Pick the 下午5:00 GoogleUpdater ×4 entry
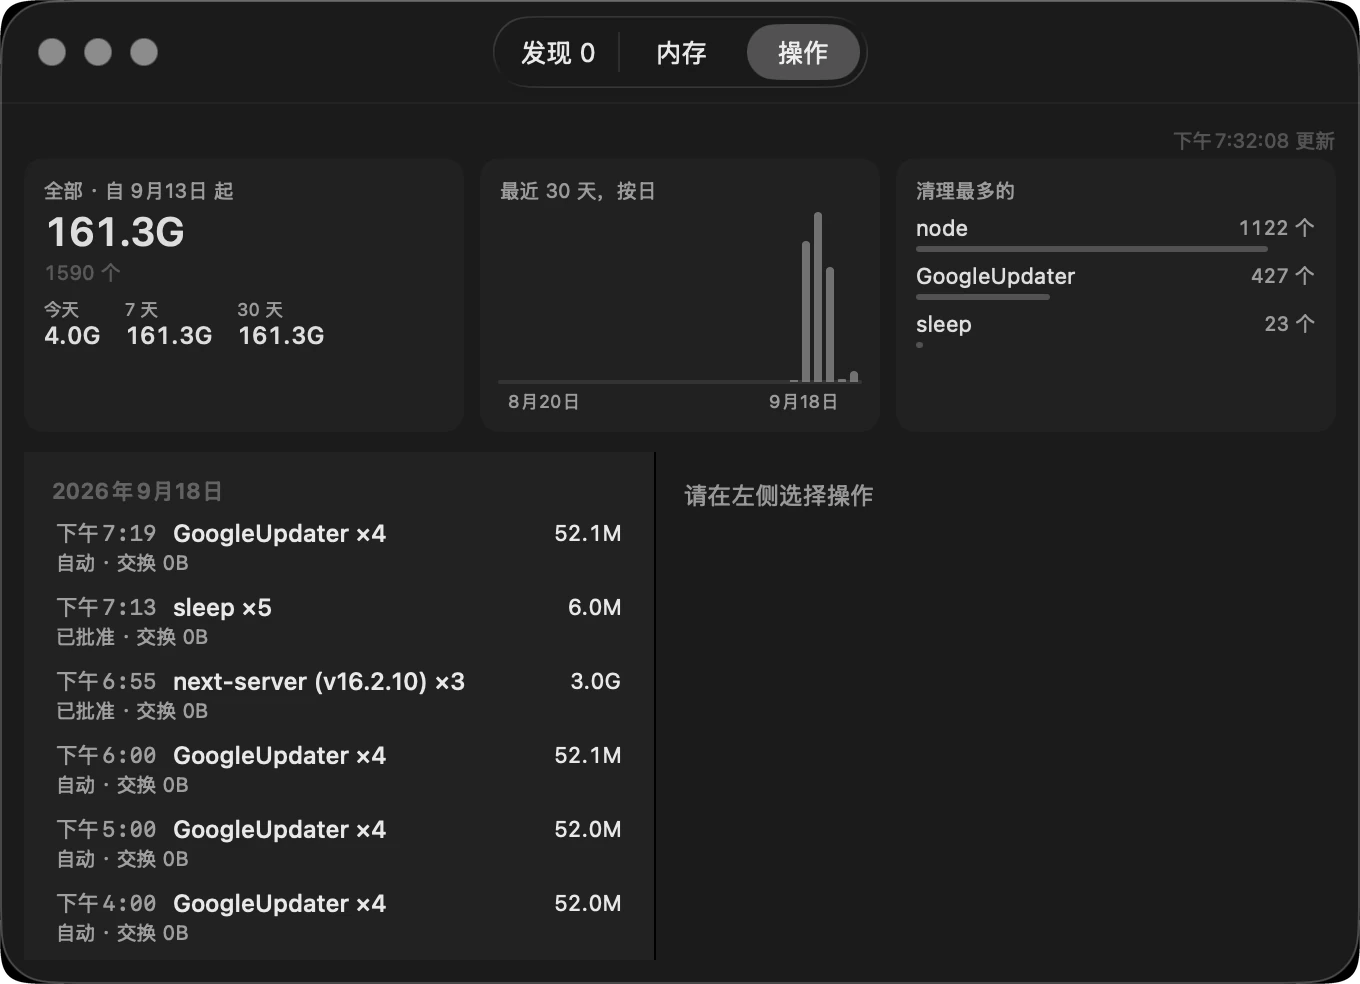 [339, 843]
